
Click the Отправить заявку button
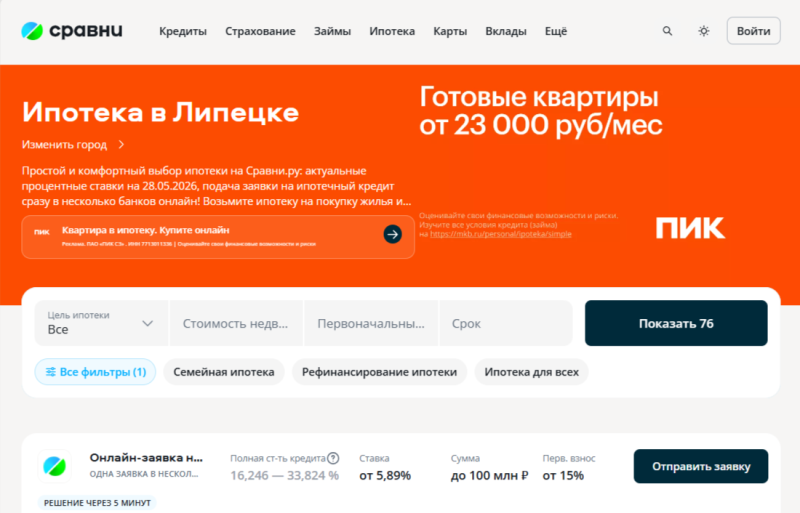[x=701, y=466]
